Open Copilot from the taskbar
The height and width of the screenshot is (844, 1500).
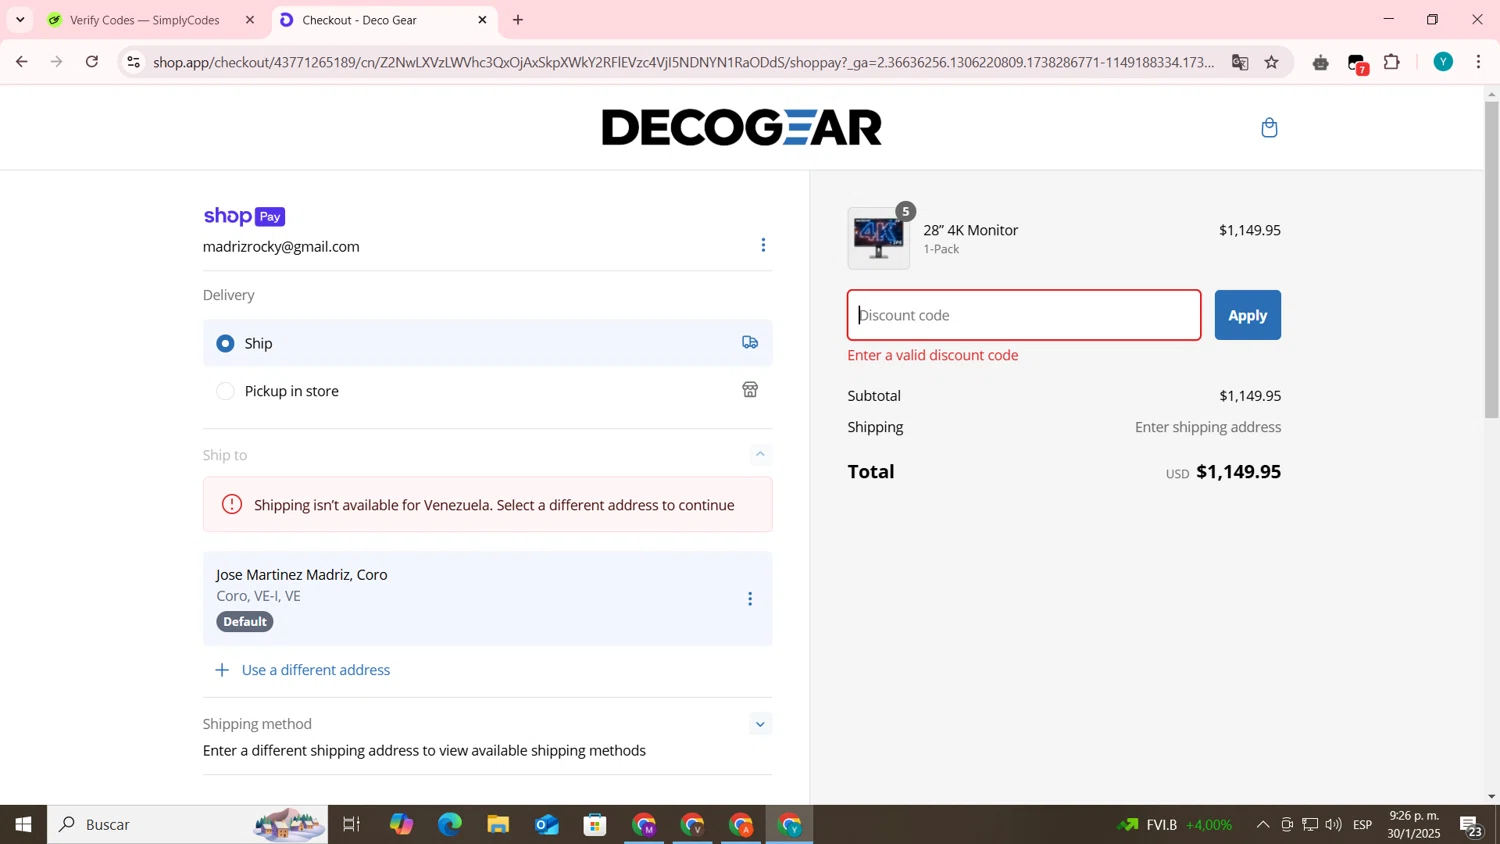(401, 825)
